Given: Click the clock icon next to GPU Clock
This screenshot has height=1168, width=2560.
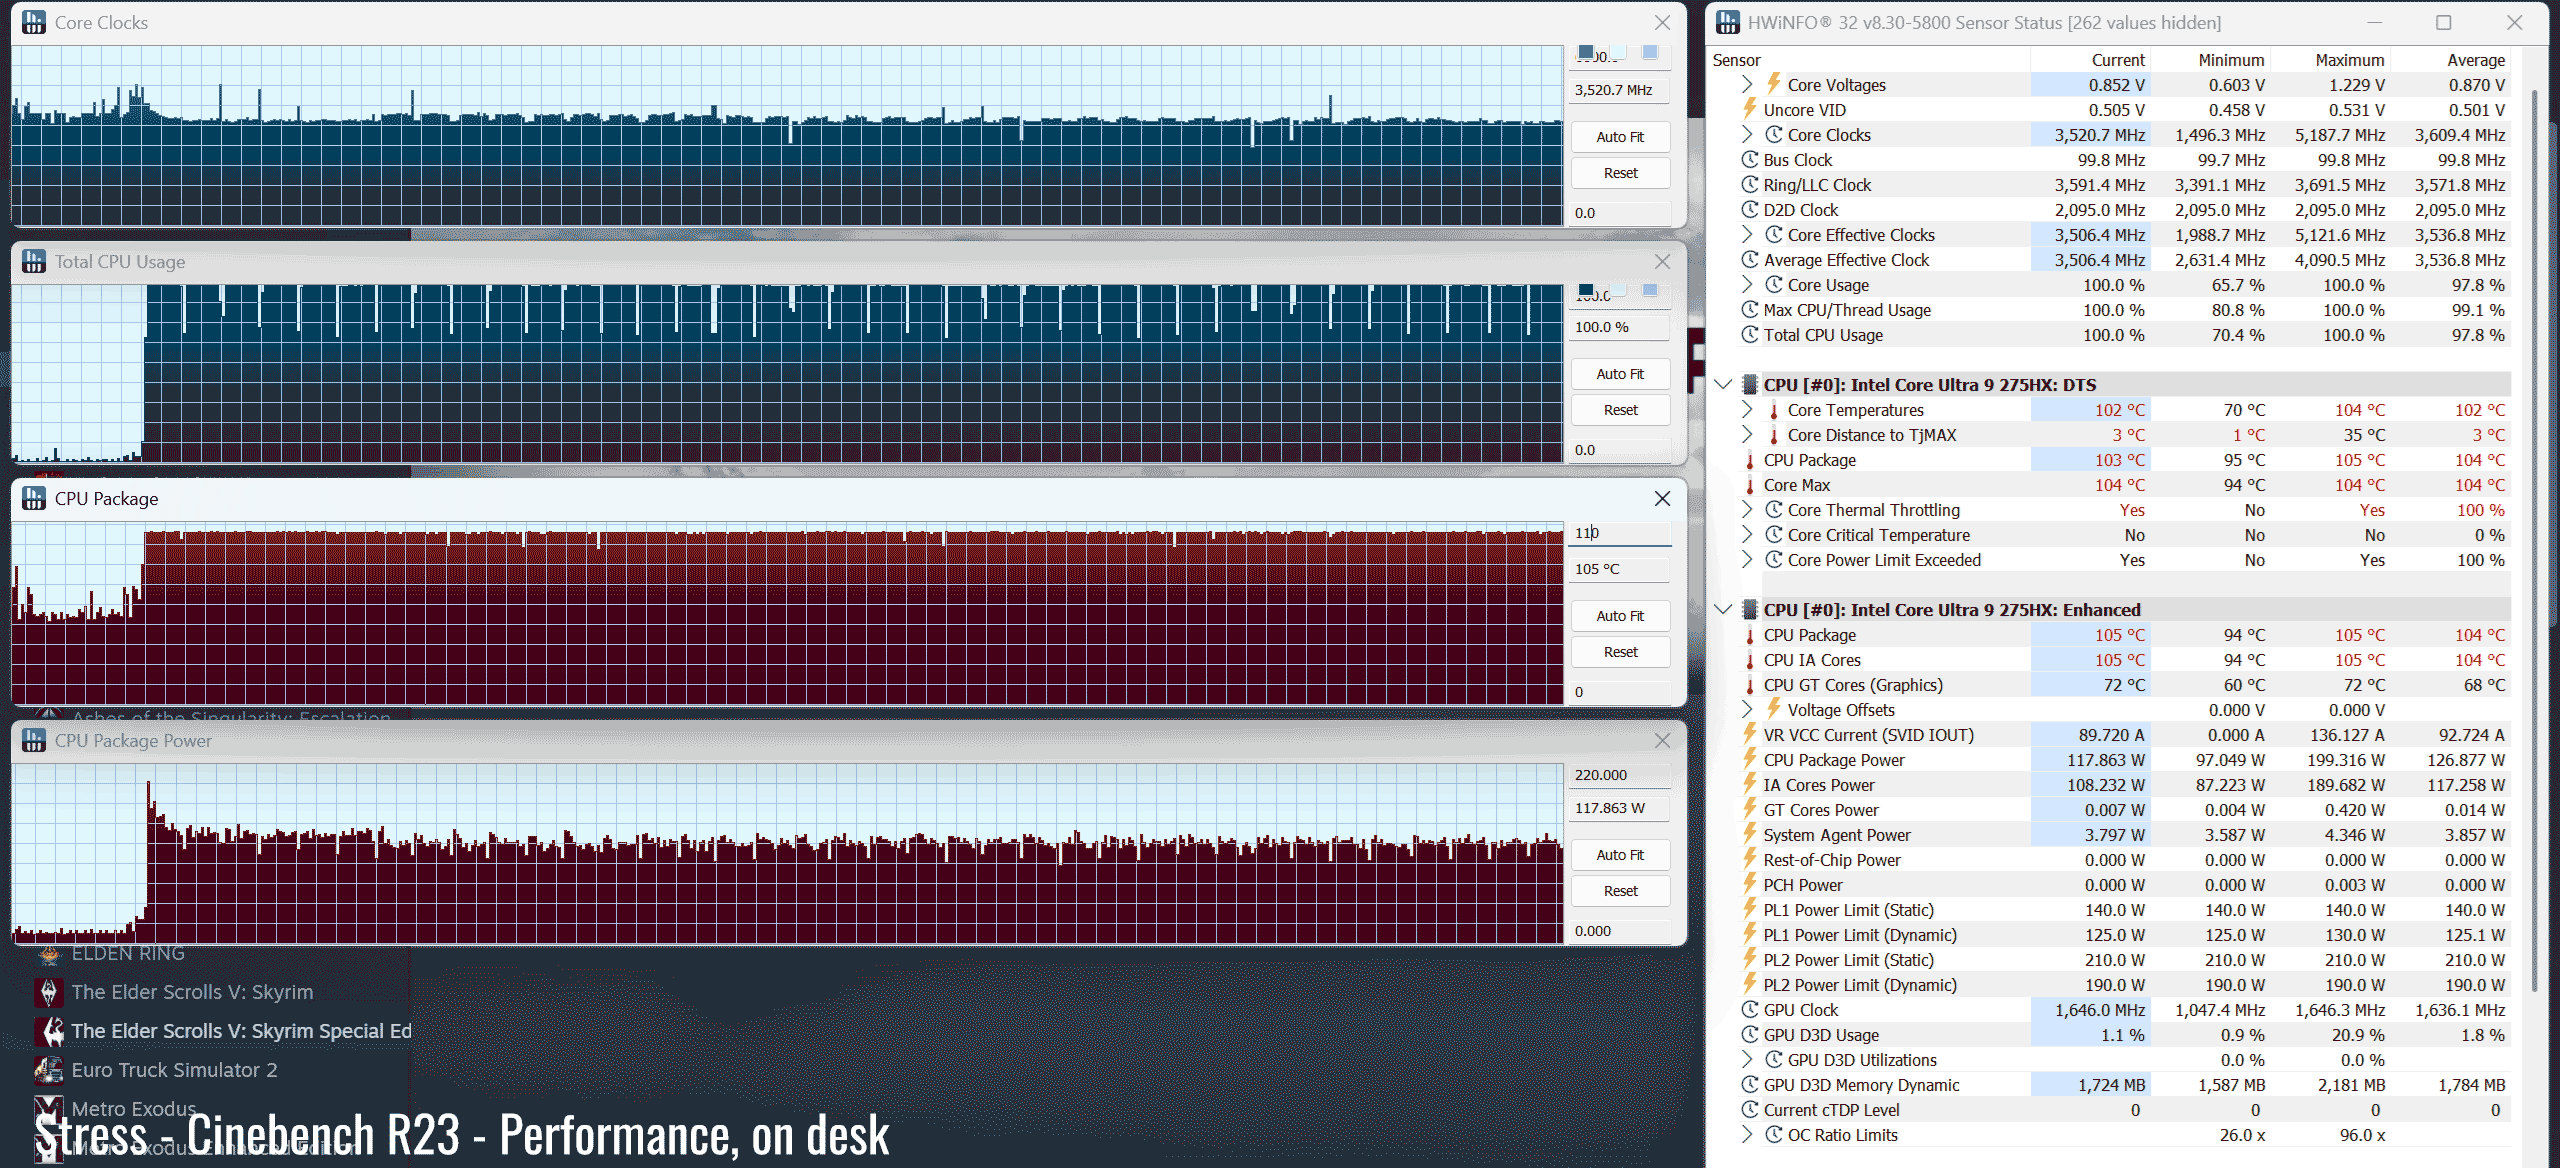Looking at the screenshot, I should click(1749, 1010).
